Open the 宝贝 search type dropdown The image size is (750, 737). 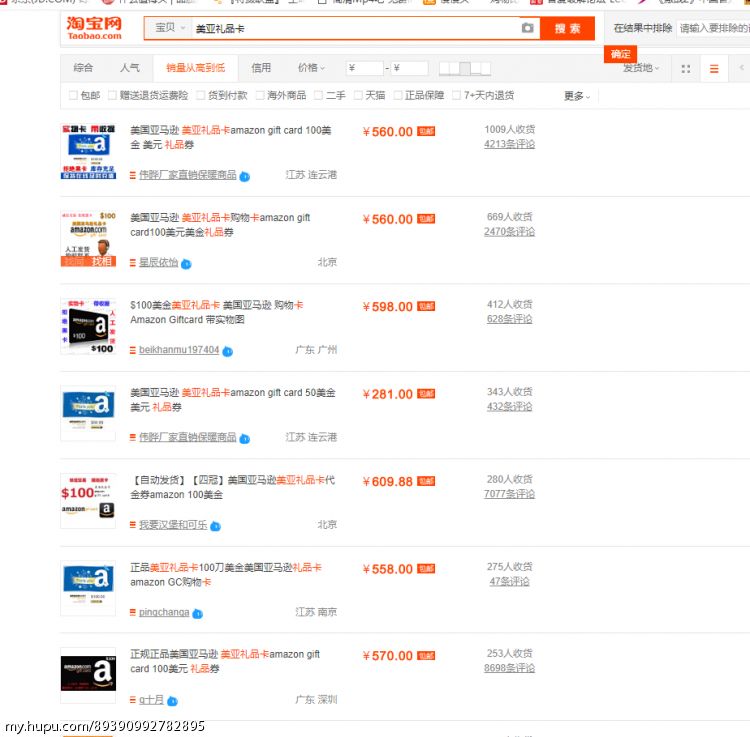coord(168,28)
